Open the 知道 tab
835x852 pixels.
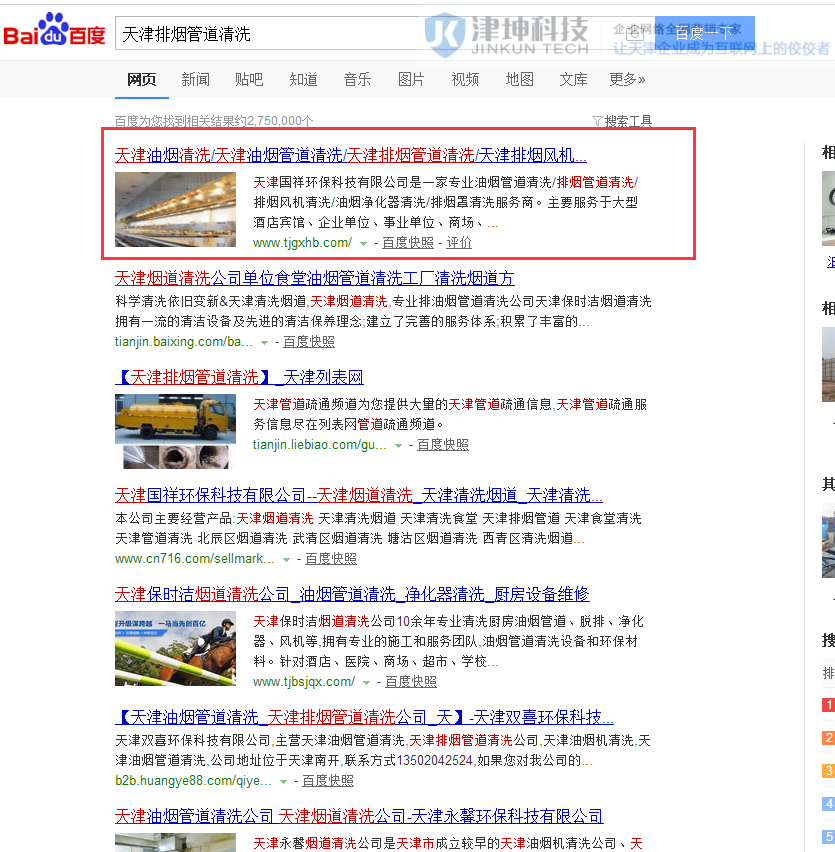(x=303, y=80)
